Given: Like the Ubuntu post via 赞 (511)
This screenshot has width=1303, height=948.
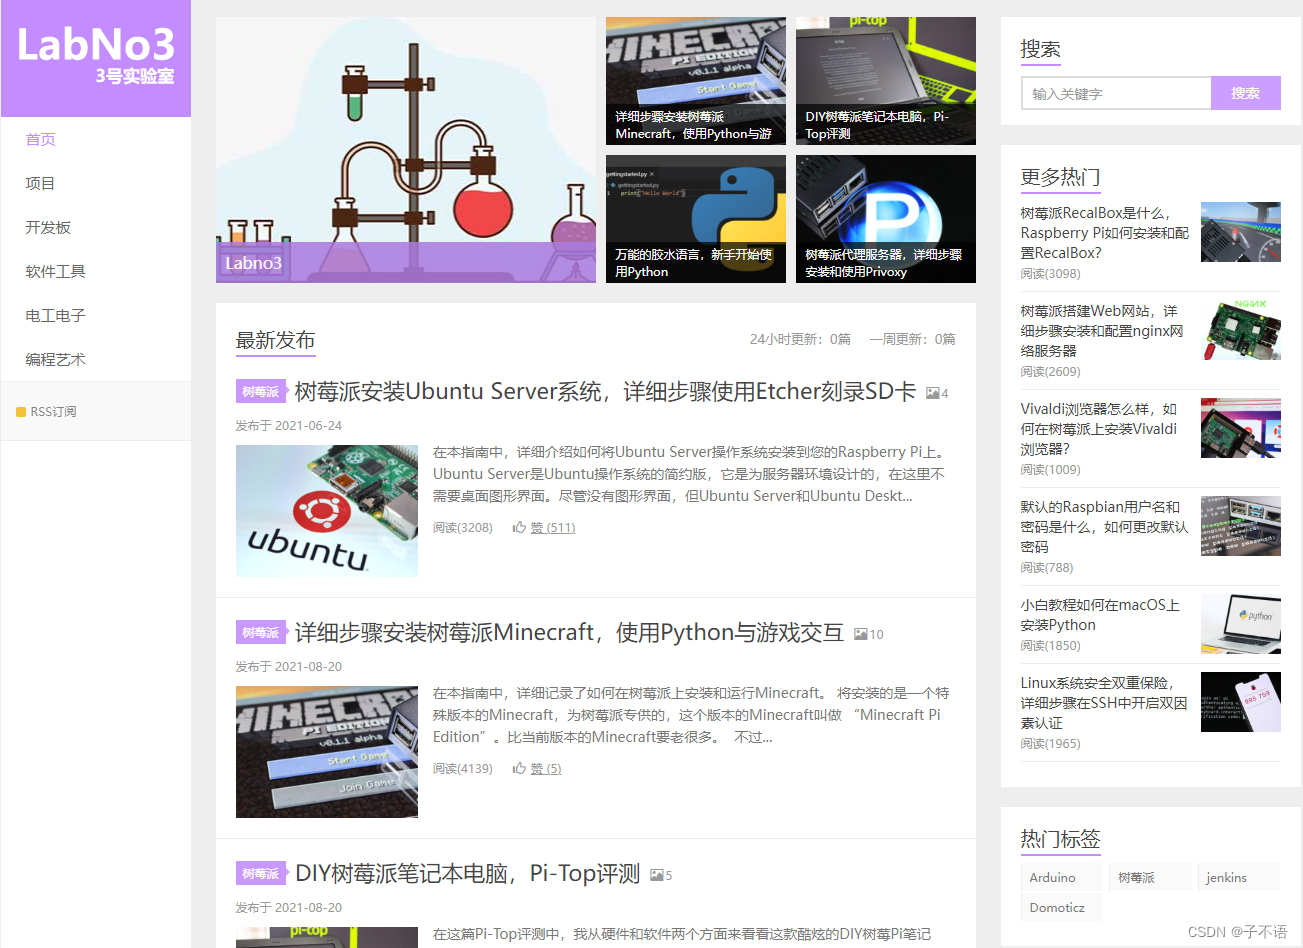Looking at the screenshot, I should 552,527.
